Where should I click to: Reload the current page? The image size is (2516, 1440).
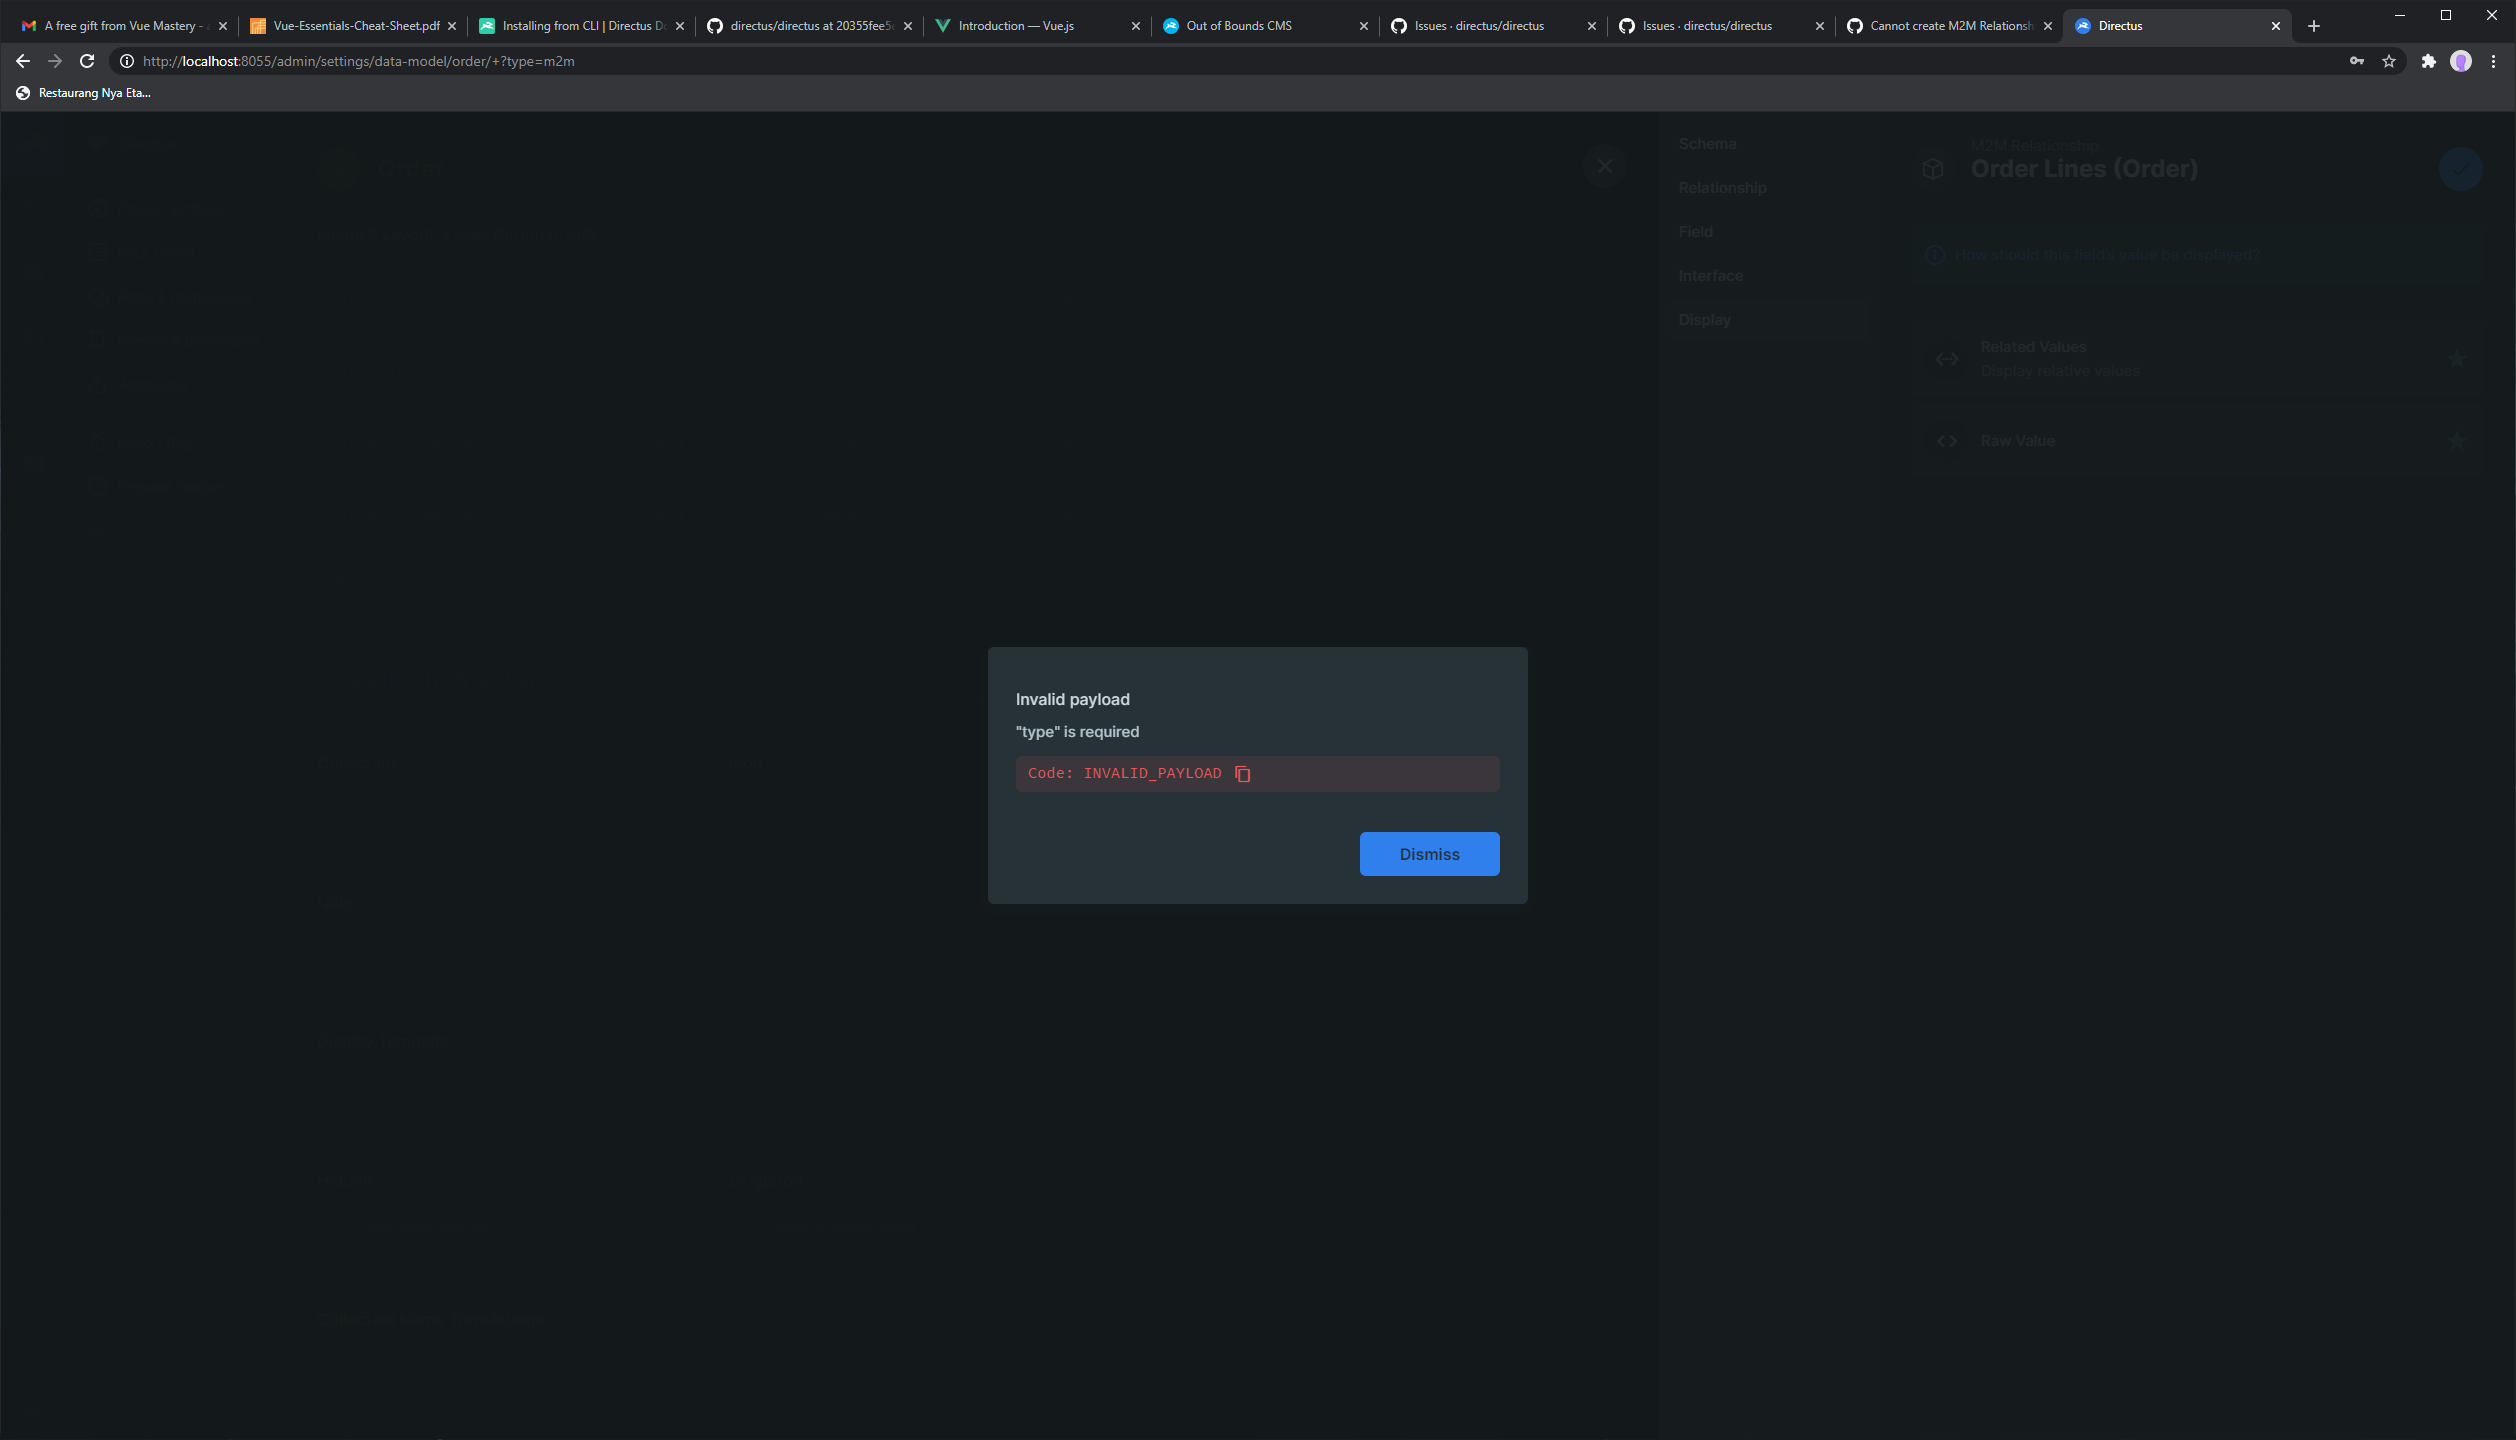point(87,61)
